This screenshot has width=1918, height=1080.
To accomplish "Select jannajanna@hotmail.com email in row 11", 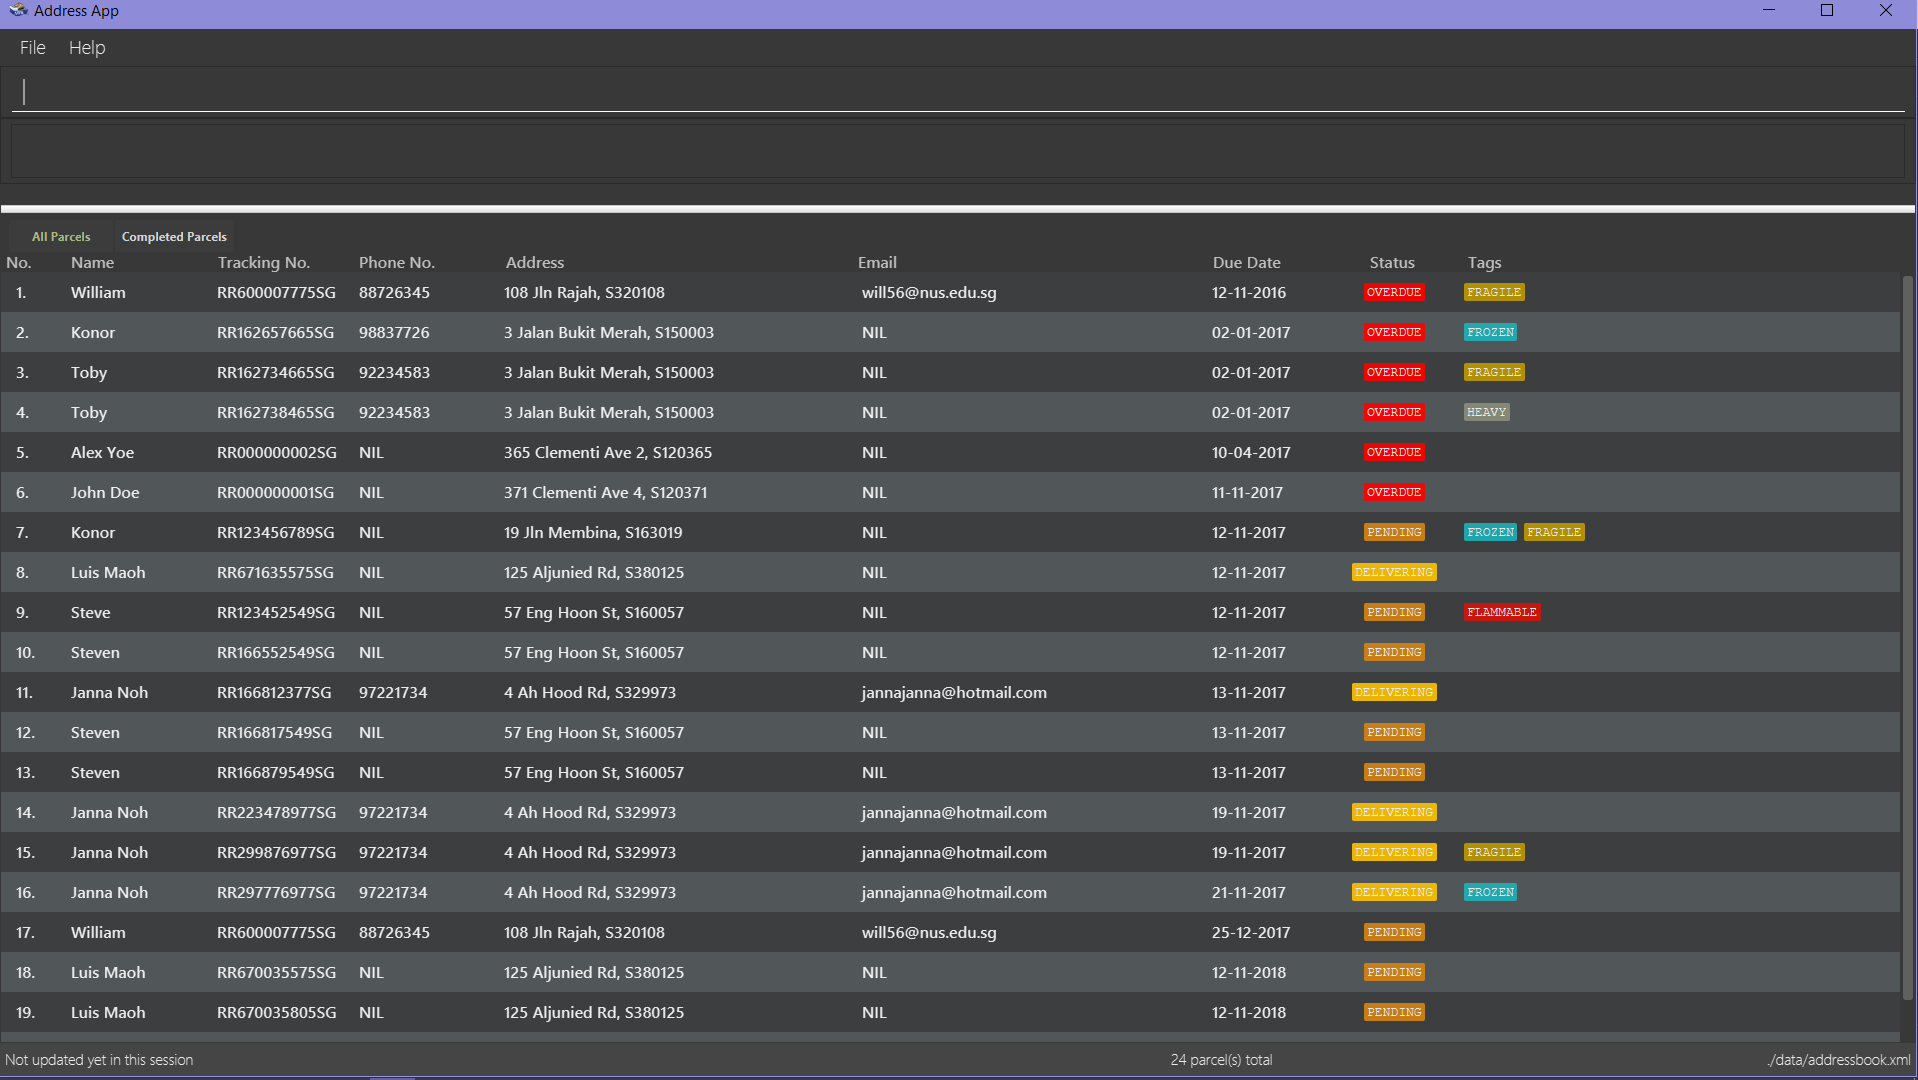I will 954,693.
